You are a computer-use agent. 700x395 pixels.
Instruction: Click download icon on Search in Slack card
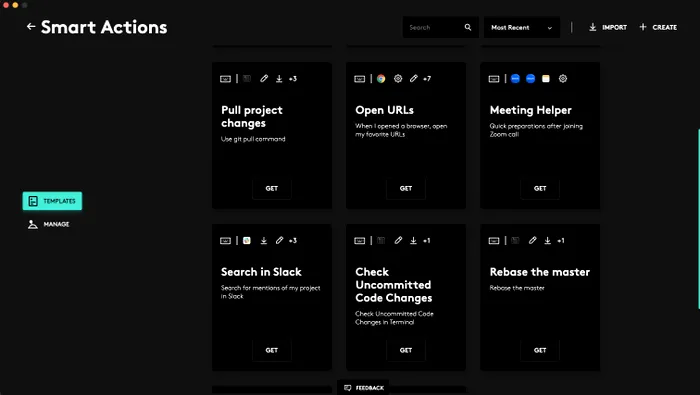pos(264,241)
